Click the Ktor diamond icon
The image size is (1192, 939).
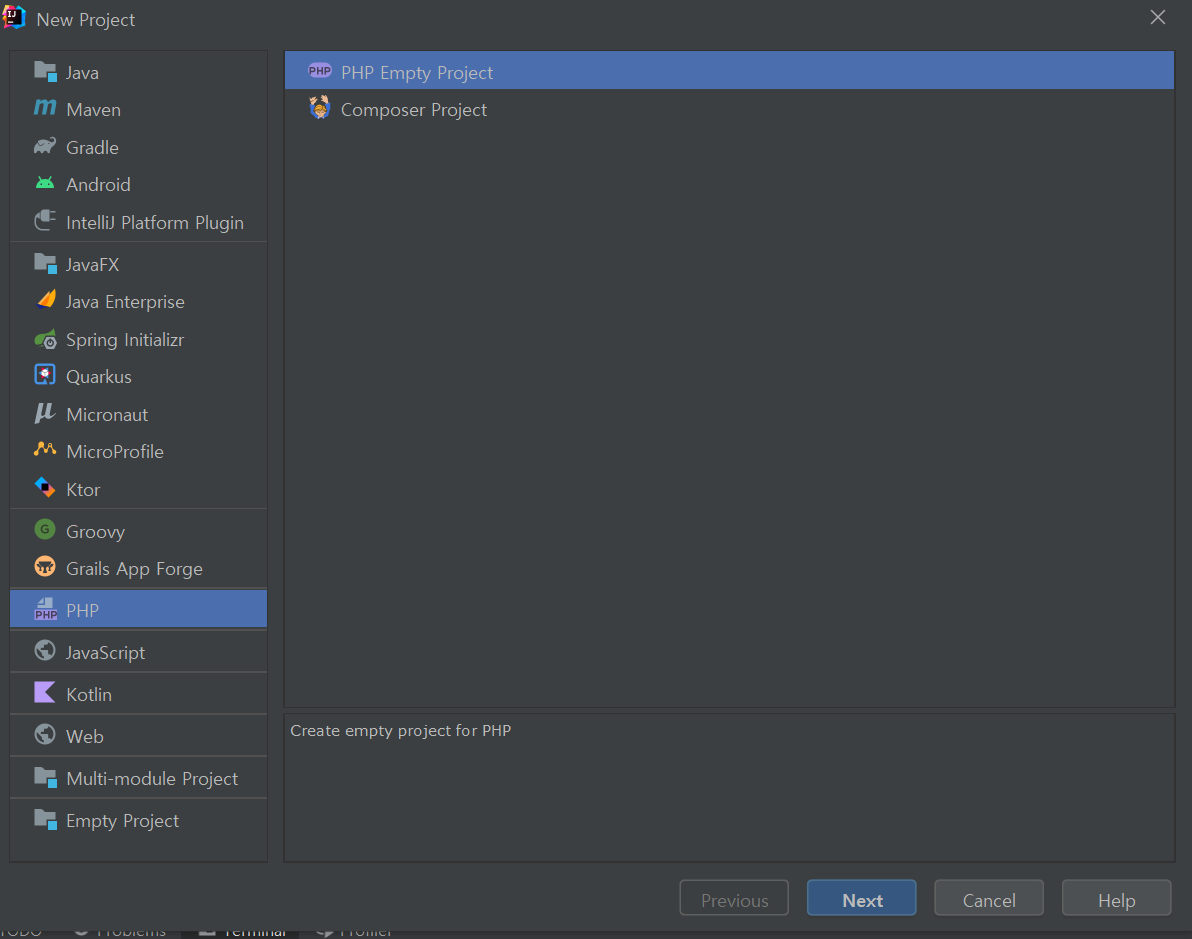46,488
